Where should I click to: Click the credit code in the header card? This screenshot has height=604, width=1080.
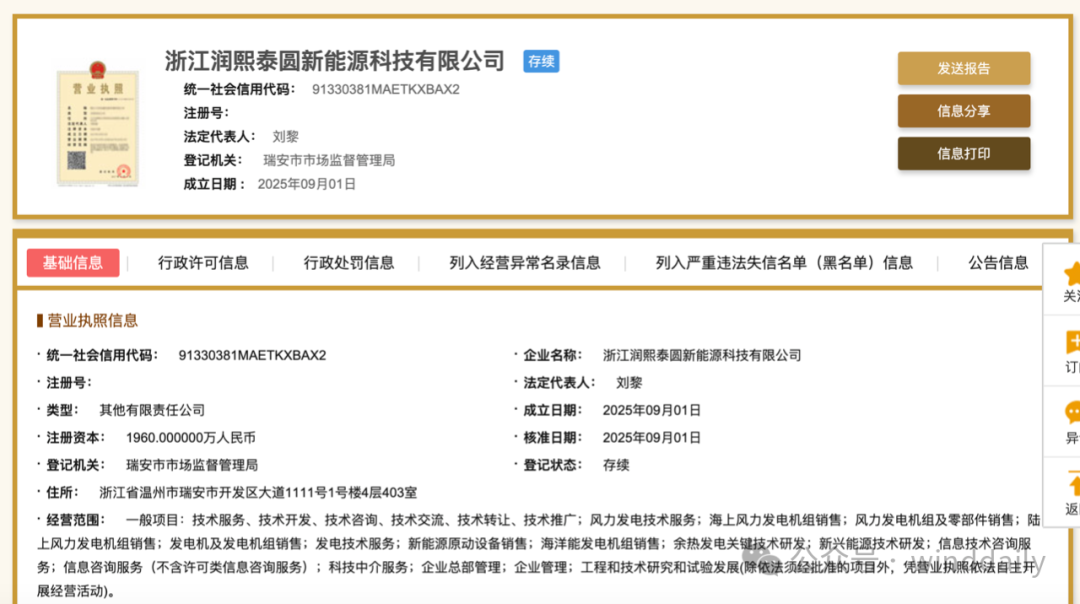385,89
